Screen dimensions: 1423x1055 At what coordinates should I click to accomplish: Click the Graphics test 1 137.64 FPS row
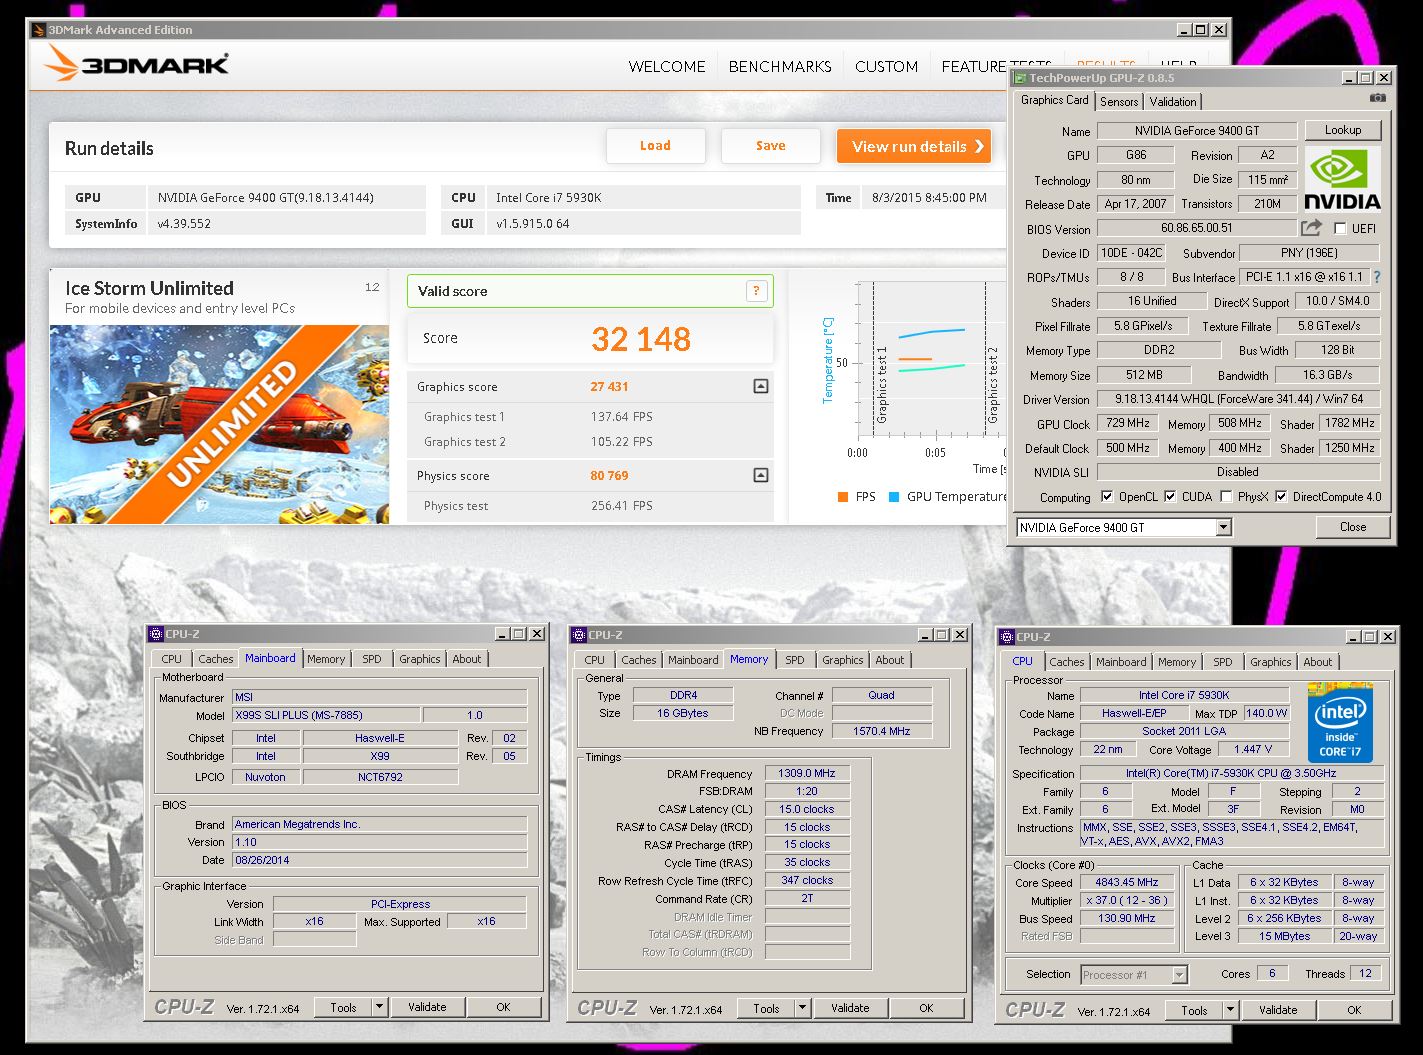(590, 417)
